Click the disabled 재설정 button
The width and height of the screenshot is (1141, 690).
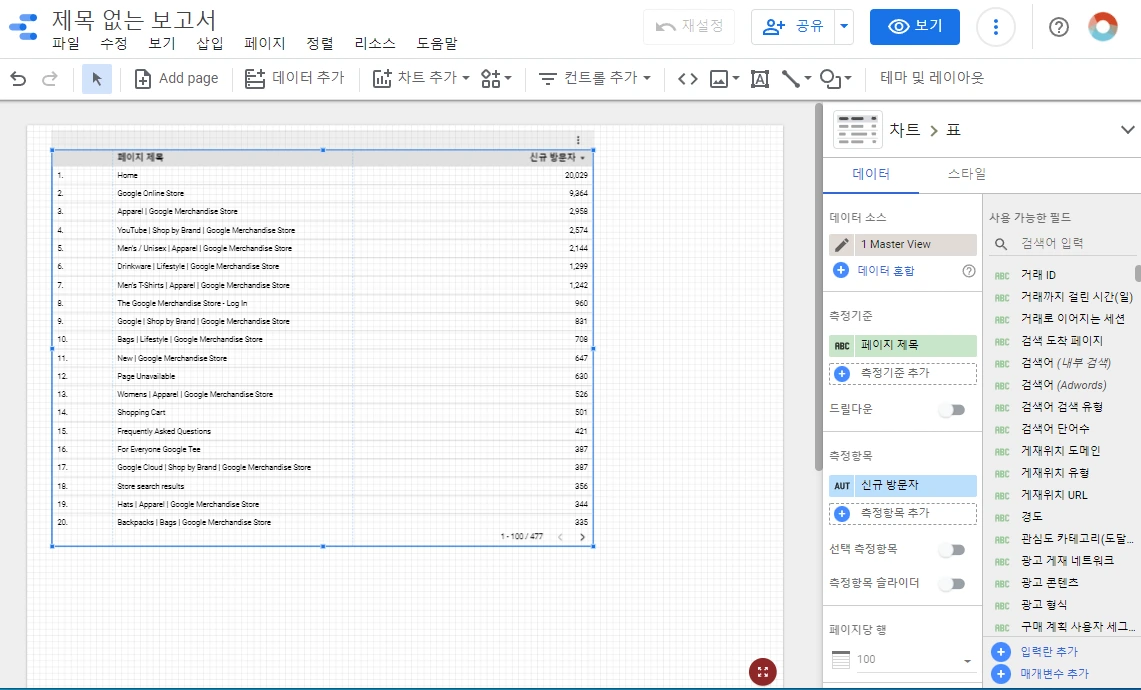(689, 27)
